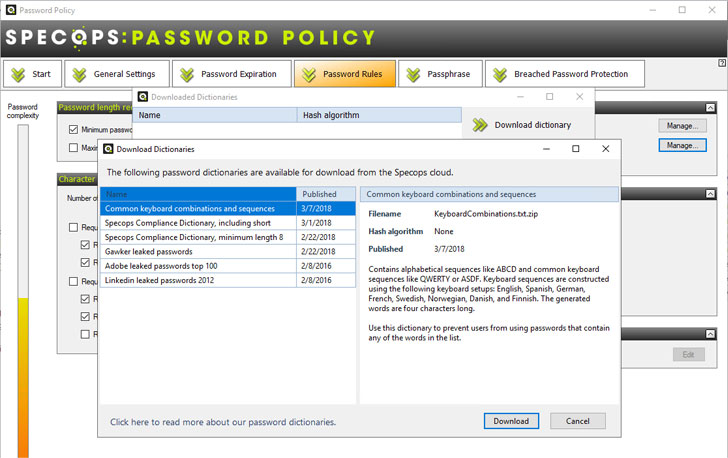Click the Downloaded Dictionaries window app icon
Screen dimensions: 728x458
pyautogui.click(x=143, y=97)
